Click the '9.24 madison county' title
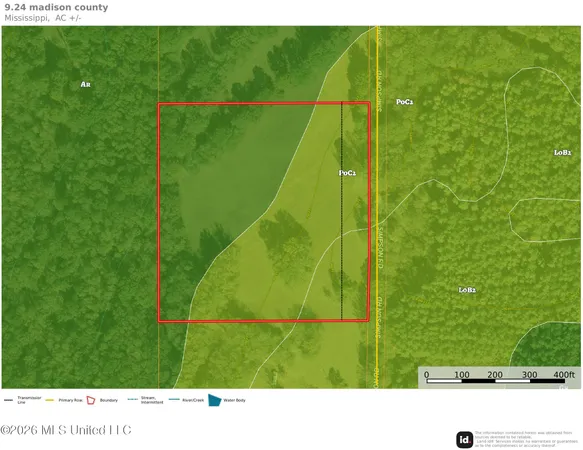Image resolution: width=583 pixels, height=450 pixels. 56,7
